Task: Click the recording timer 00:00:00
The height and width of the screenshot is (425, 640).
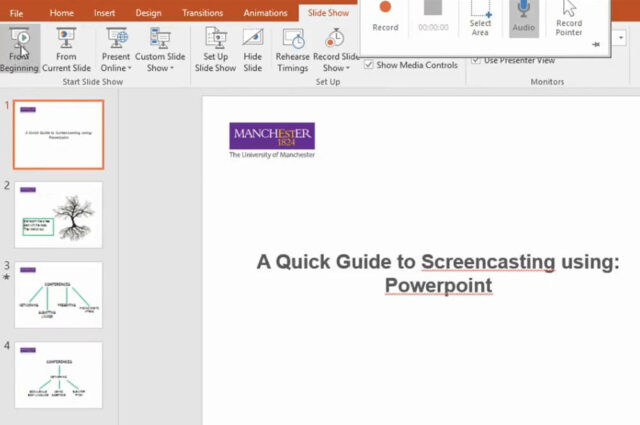Action: click(433, 27)
